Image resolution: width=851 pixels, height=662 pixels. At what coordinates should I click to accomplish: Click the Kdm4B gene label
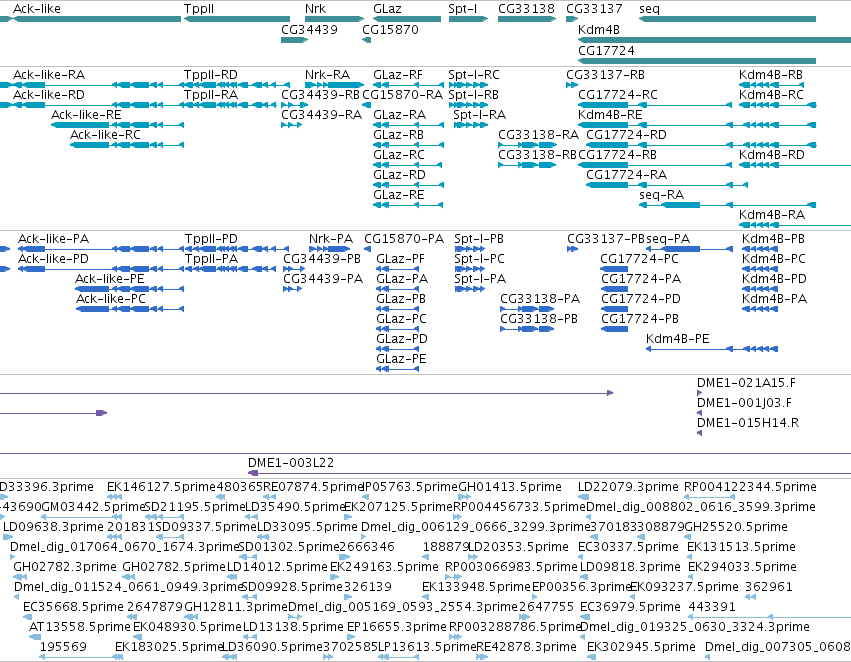tap(599, 29)
